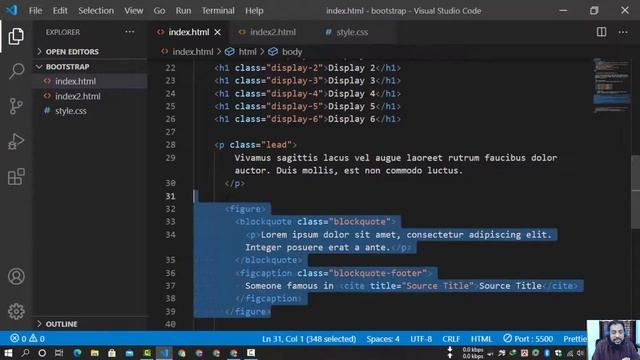This screenshot has width=640, height=360.
Task: Open index2.html in the explorer tree
Action: click(90, 96)
